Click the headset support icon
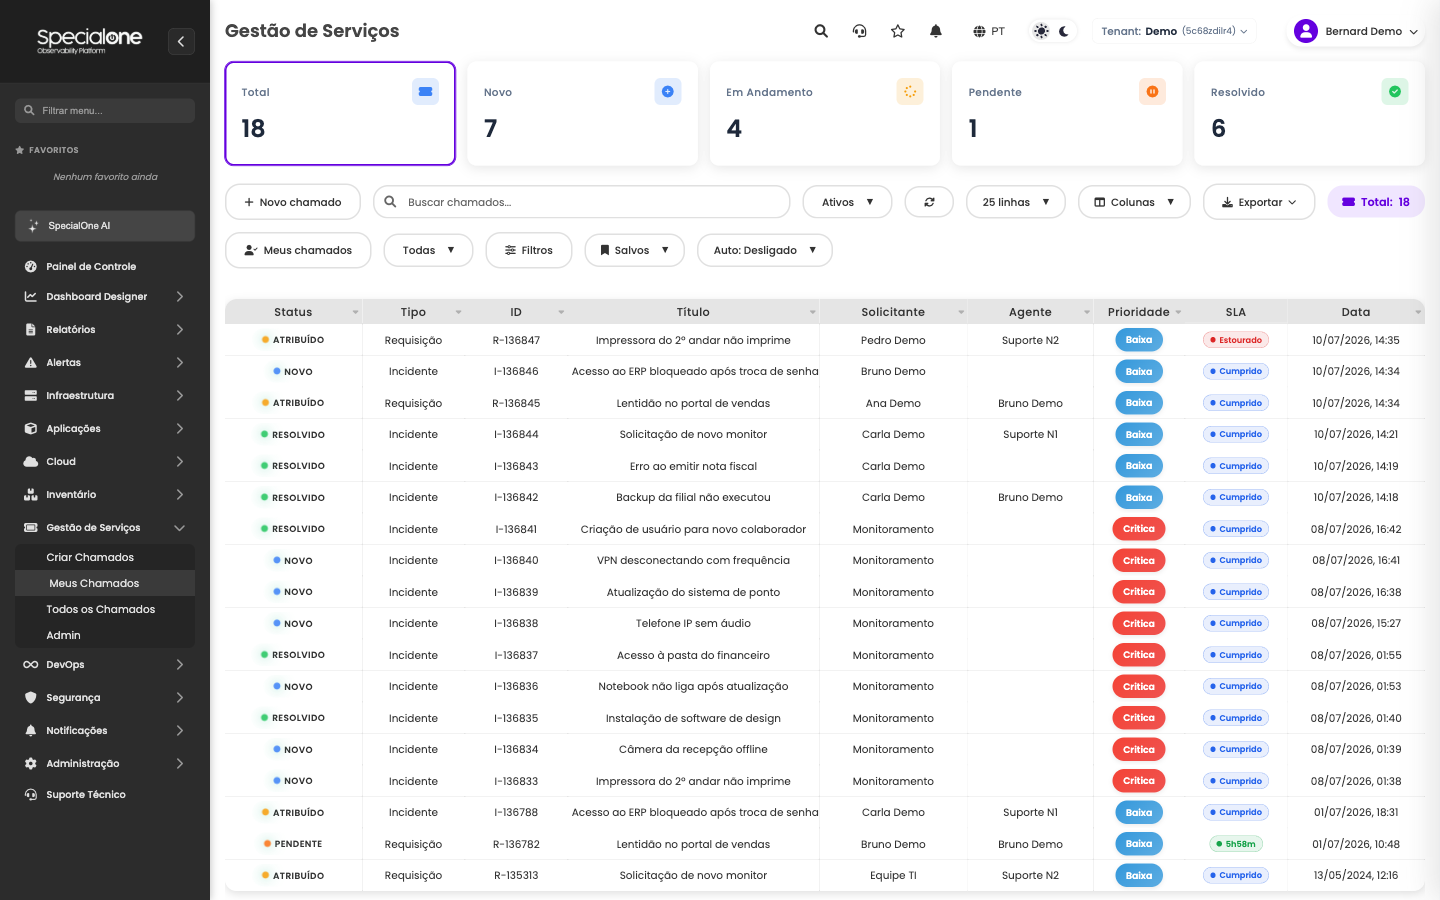Screen dimensions: 1440x900 [859, 31]
